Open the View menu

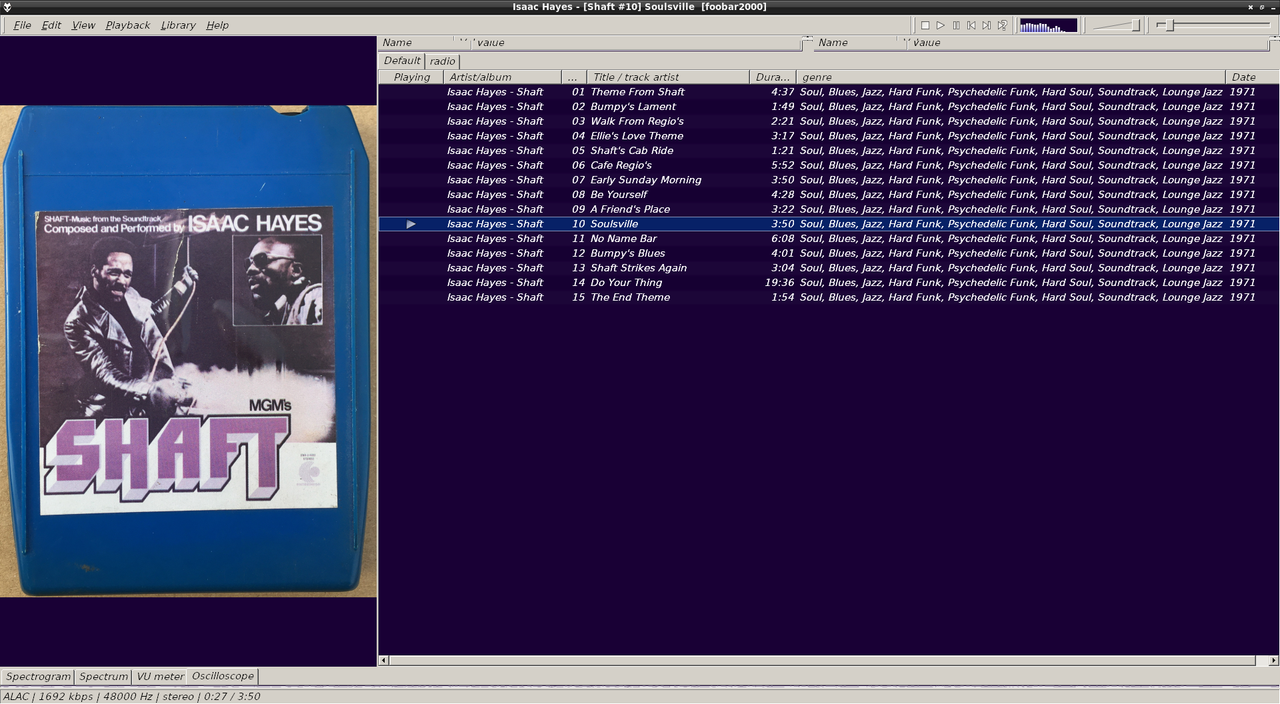pos(84,25)
